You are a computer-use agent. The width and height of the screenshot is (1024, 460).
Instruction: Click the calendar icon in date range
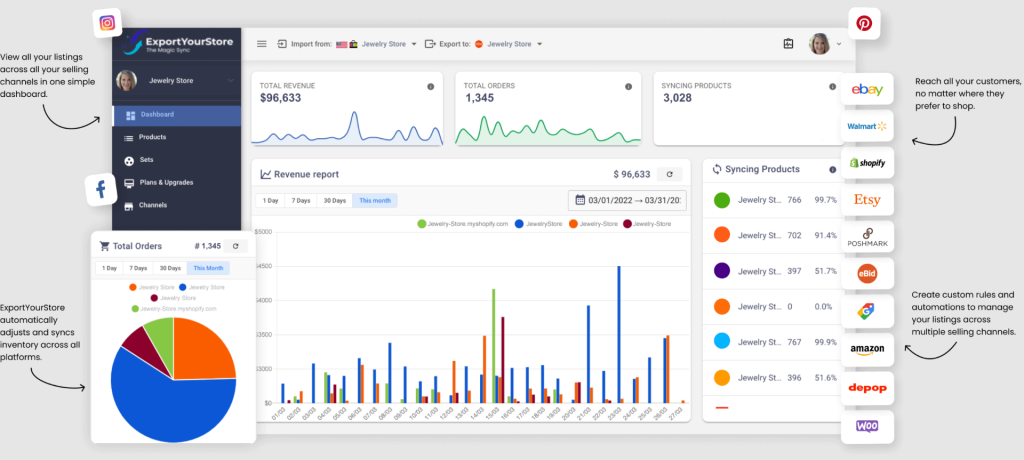pyautogui.click(x=580, y=200)
